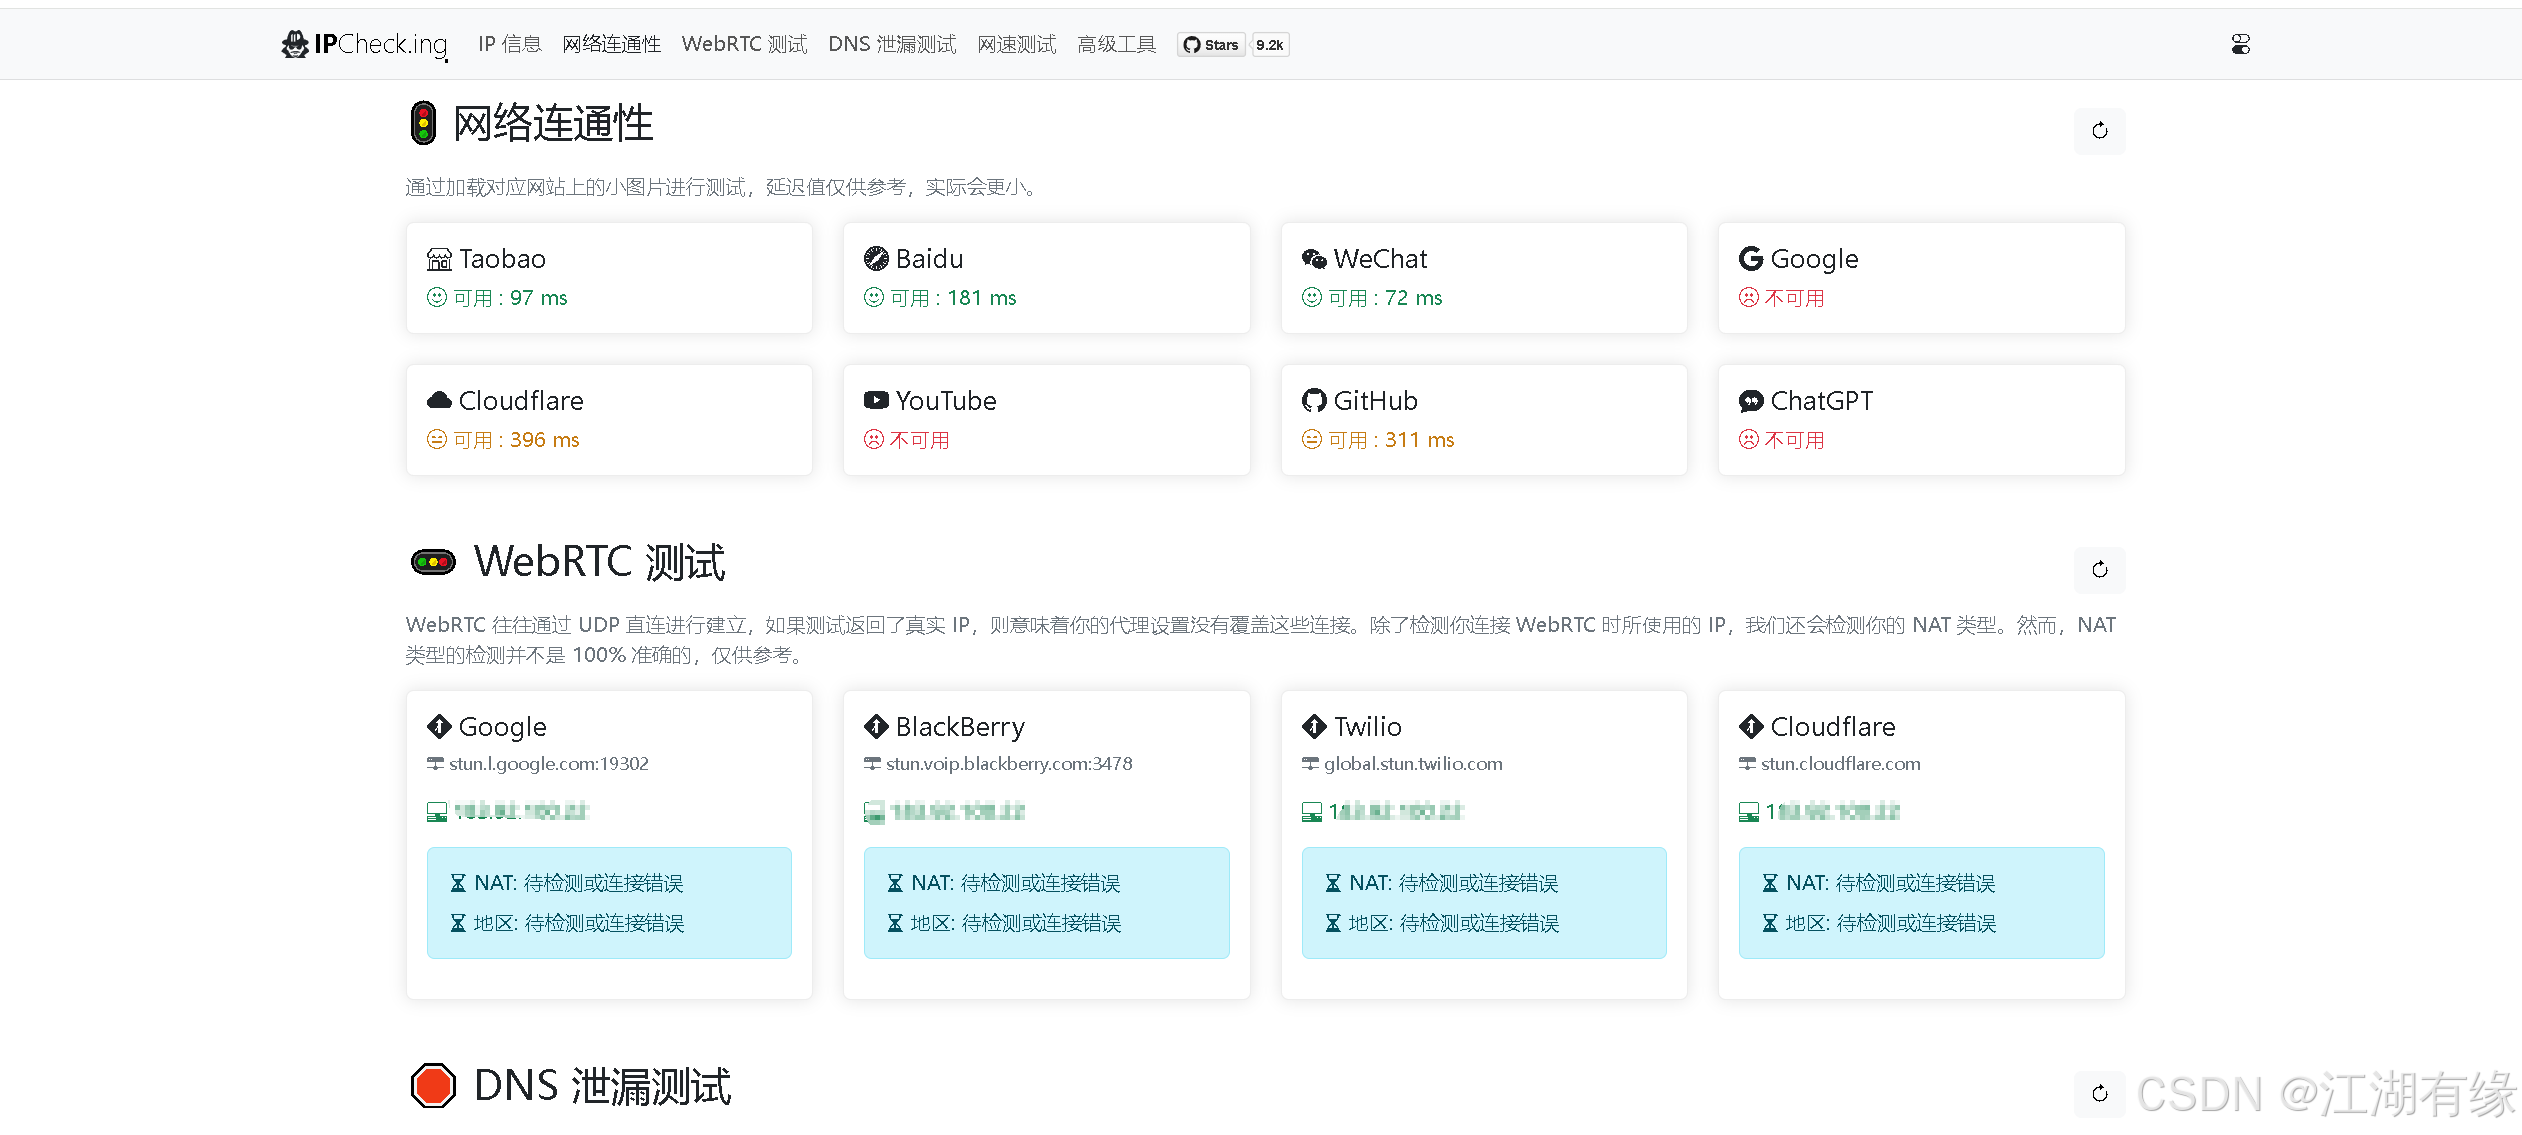Click the IPCheck.ing logo icon

click(295, 44)
